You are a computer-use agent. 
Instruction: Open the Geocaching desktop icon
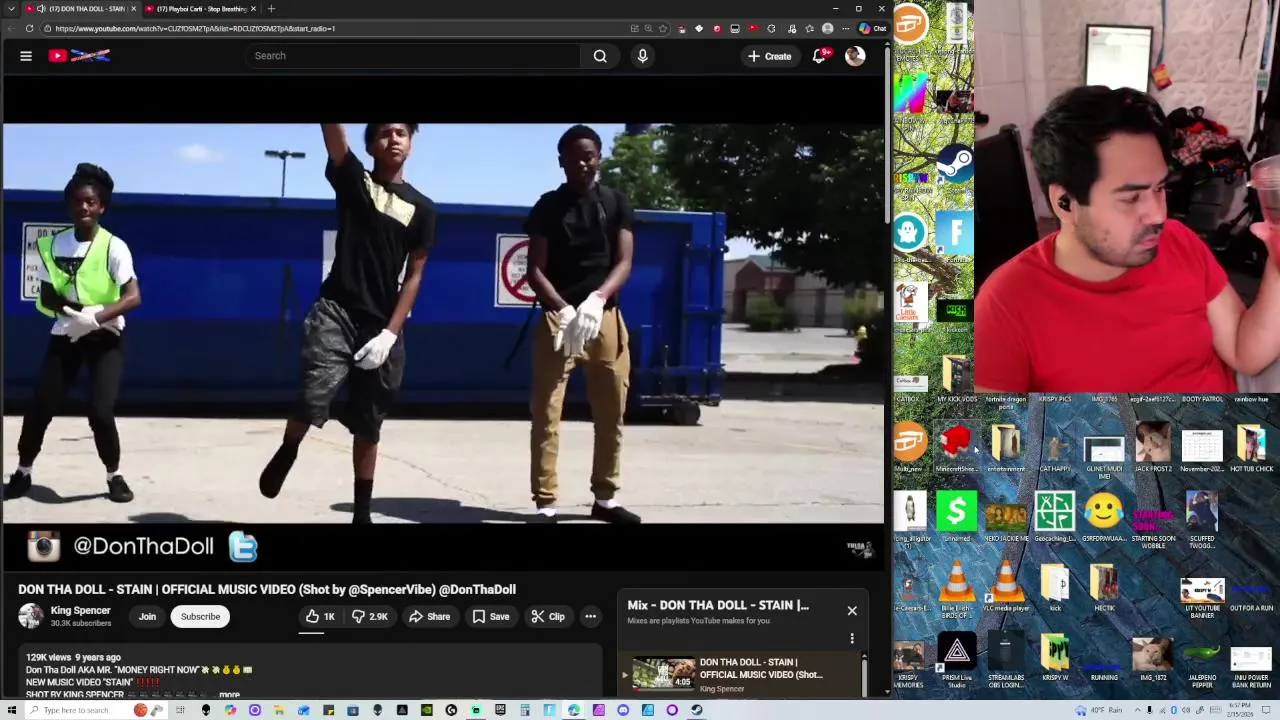tap(1055, 517)
